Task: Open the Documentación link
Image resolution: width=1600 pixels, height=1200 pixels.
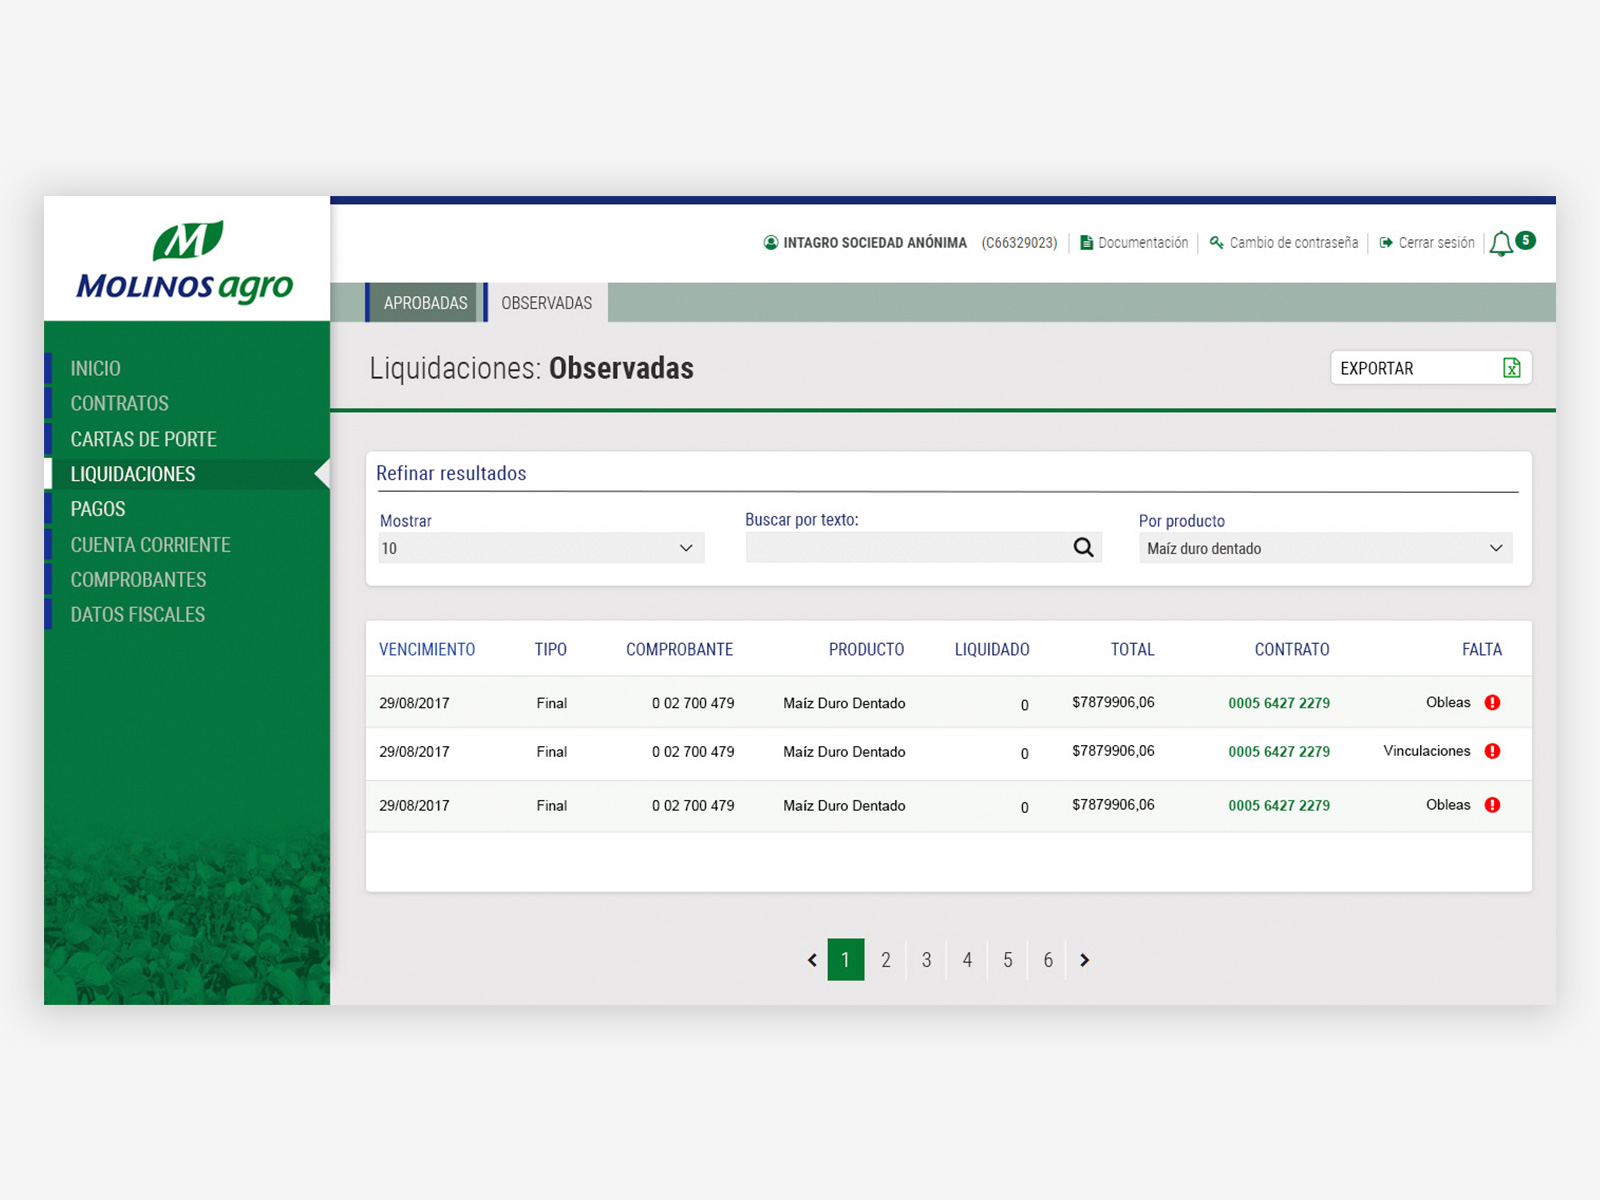Action: pos(1143,243)
